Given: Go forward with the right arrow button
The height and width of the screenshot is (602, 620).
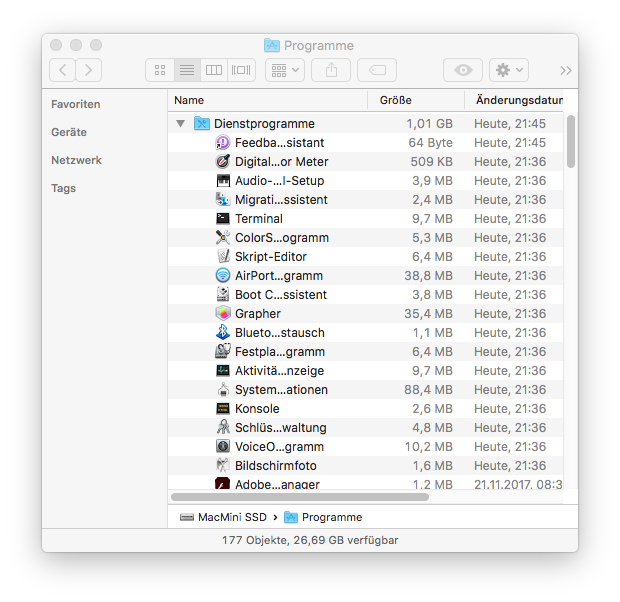Looking at the screenshot, I should pyautogui.click(x=89, y=70).
